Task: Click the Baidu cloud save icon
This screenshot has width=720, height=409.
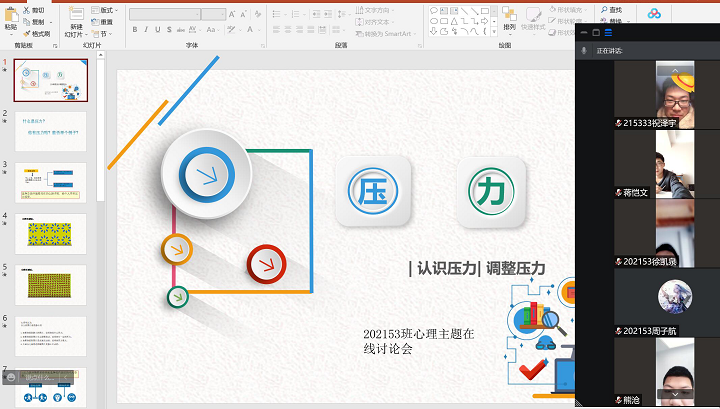Action: pyautogui.click(x=654, y=14)
